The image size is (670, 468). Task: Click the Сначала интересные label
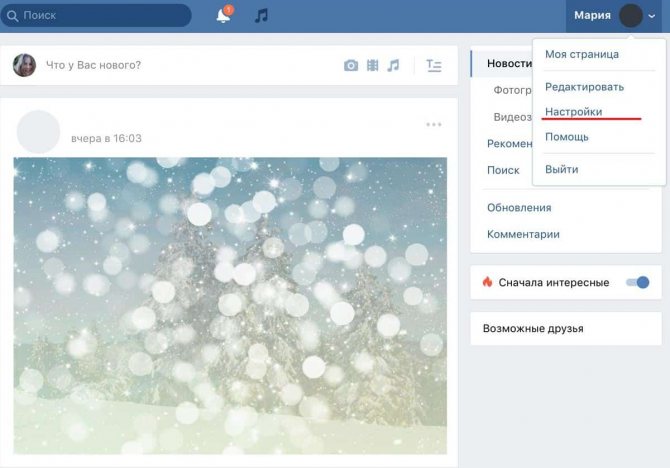(x=553, y=283)
